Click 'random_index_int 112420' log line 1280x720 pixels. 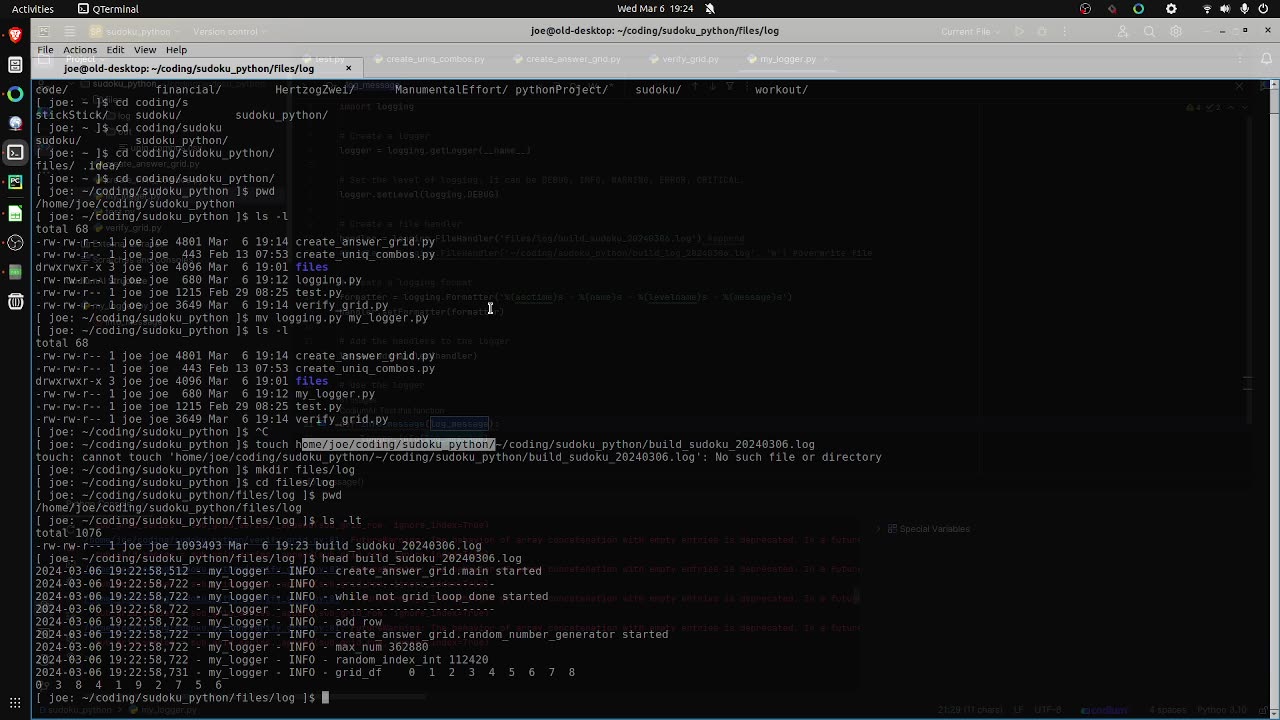tap(412, 660)
